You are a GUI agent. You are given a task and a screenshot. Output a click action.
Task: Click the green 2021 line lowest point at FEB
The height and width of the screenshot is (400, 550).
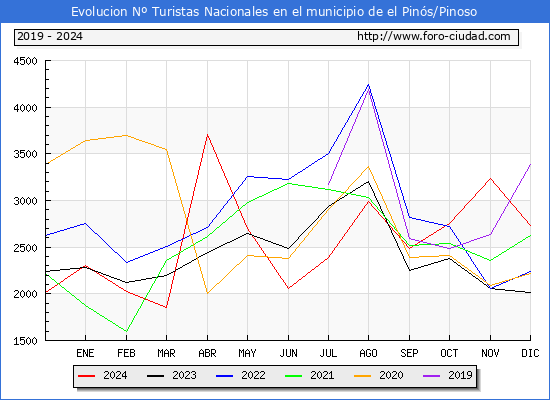pos(126,331)
